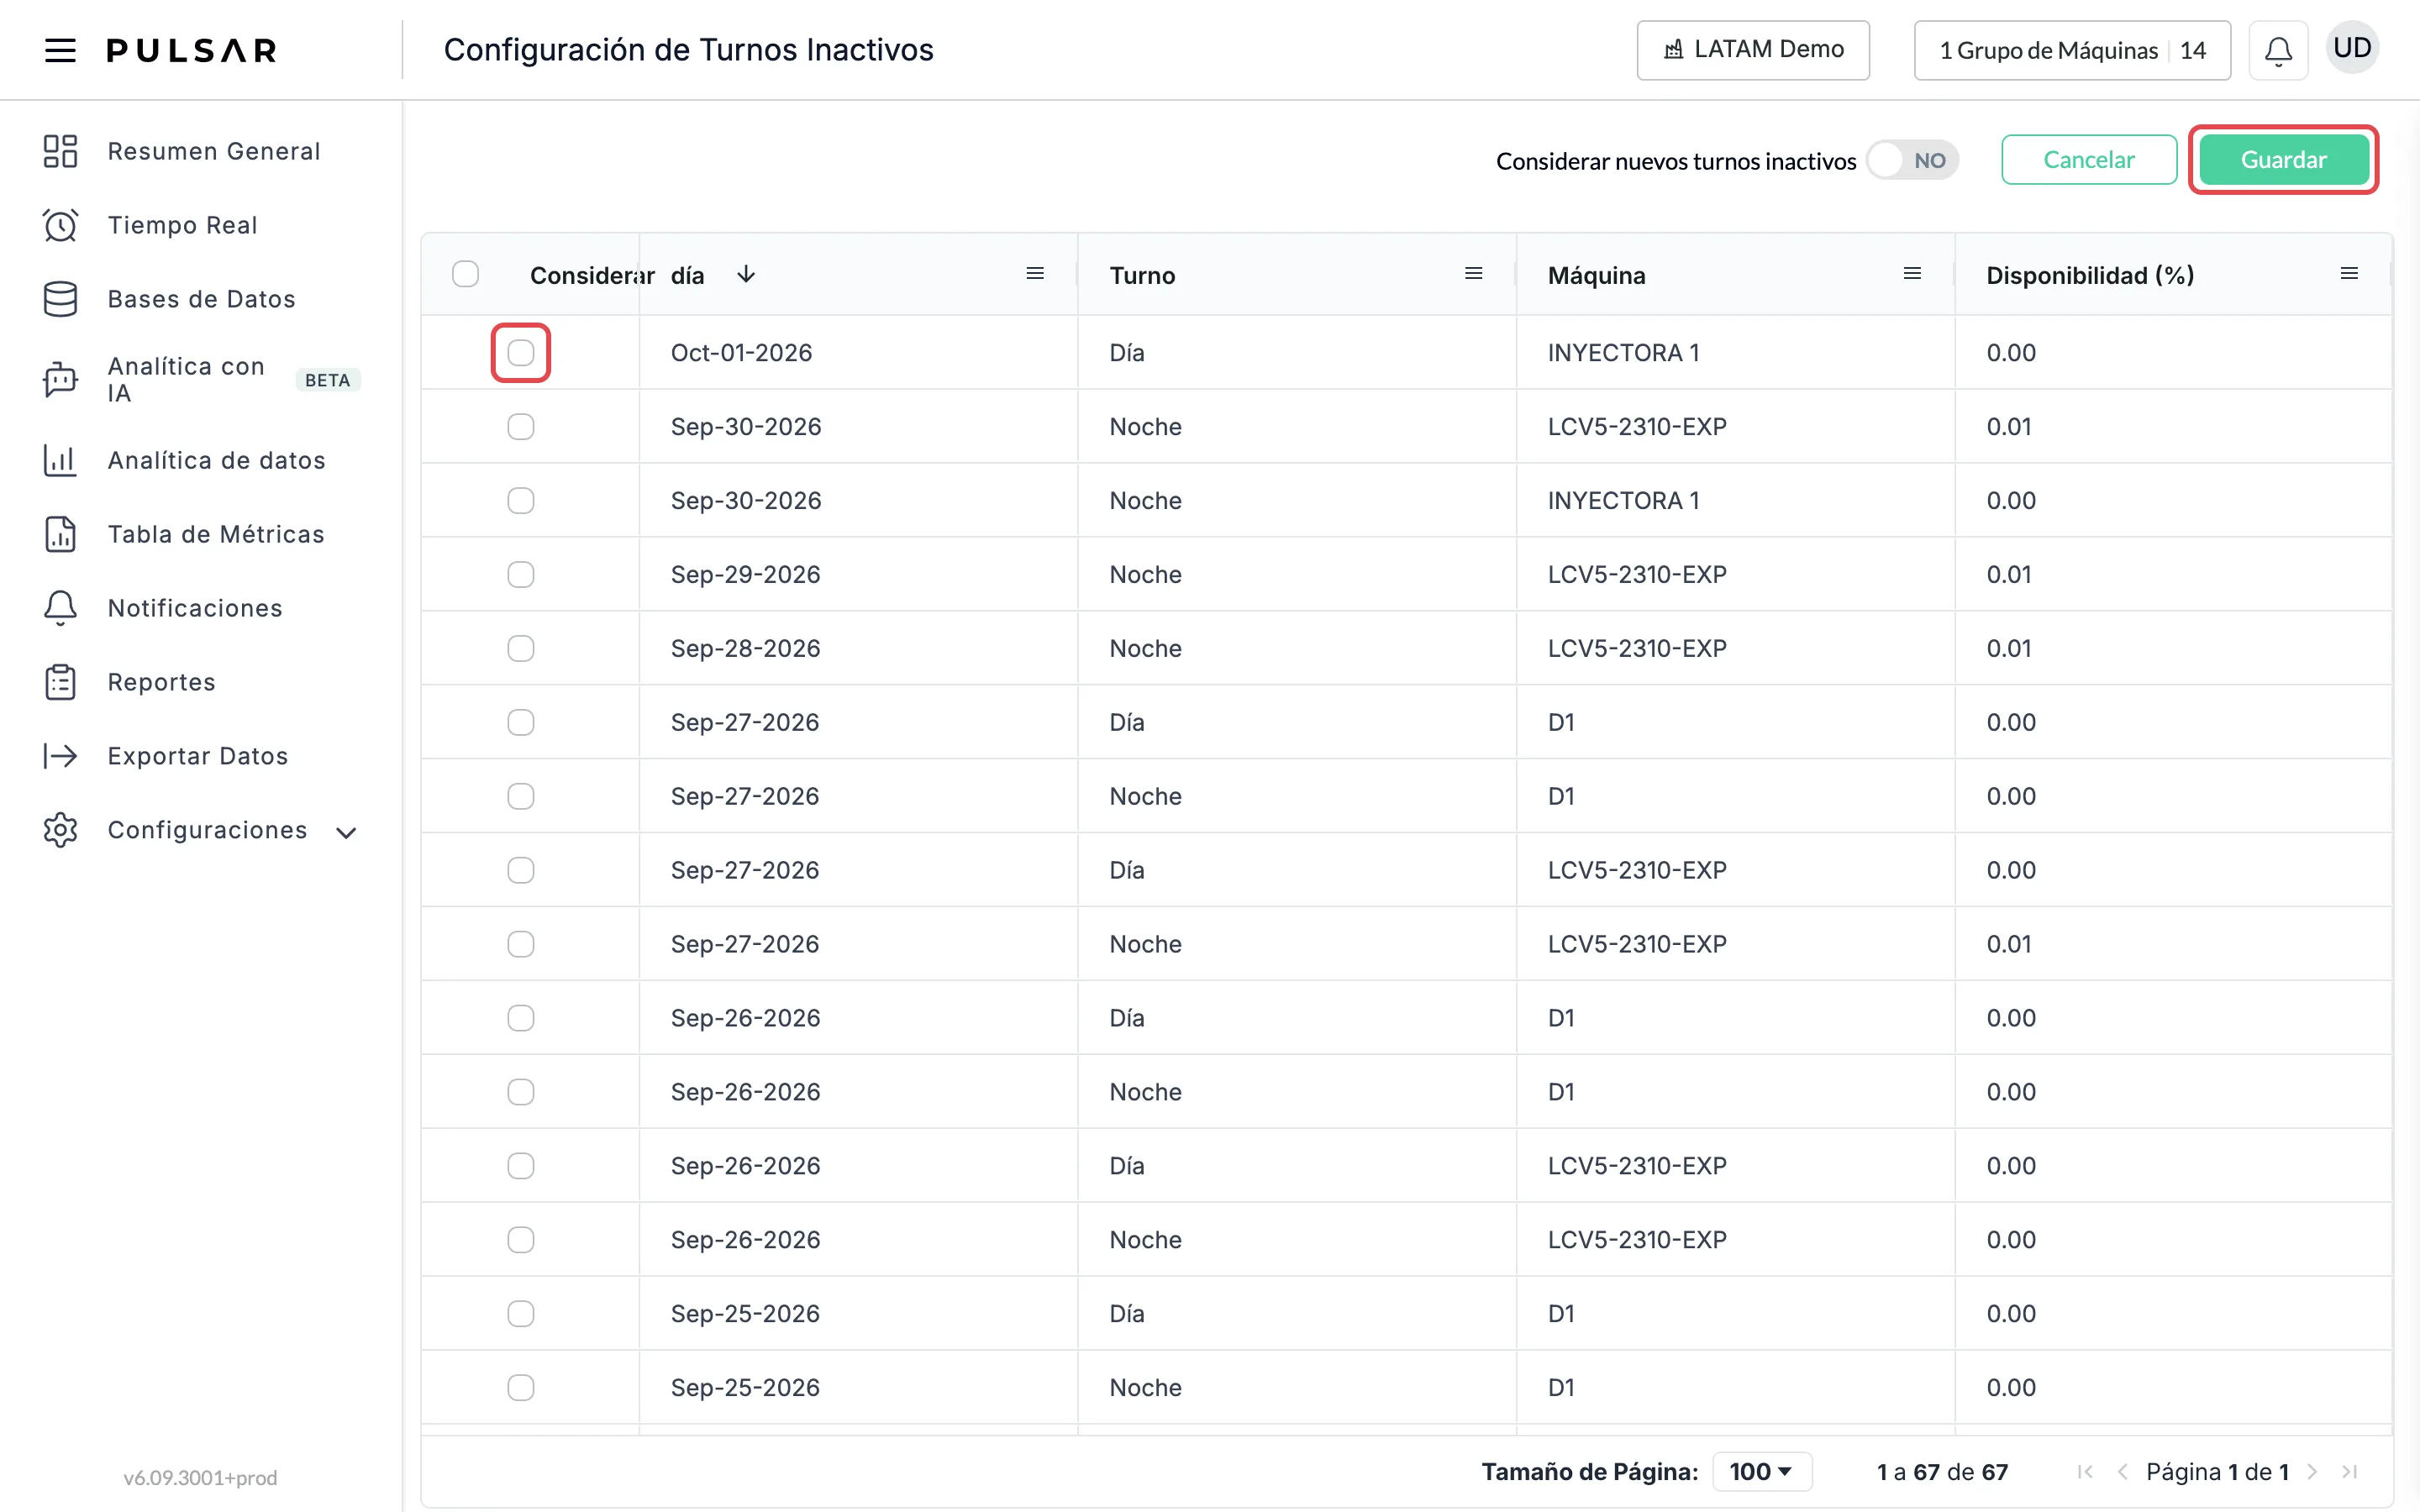This screenshot has height=1512, width=2420.
Task: Open the LATAM Demo plant selector
Action: pos(1753,50)
